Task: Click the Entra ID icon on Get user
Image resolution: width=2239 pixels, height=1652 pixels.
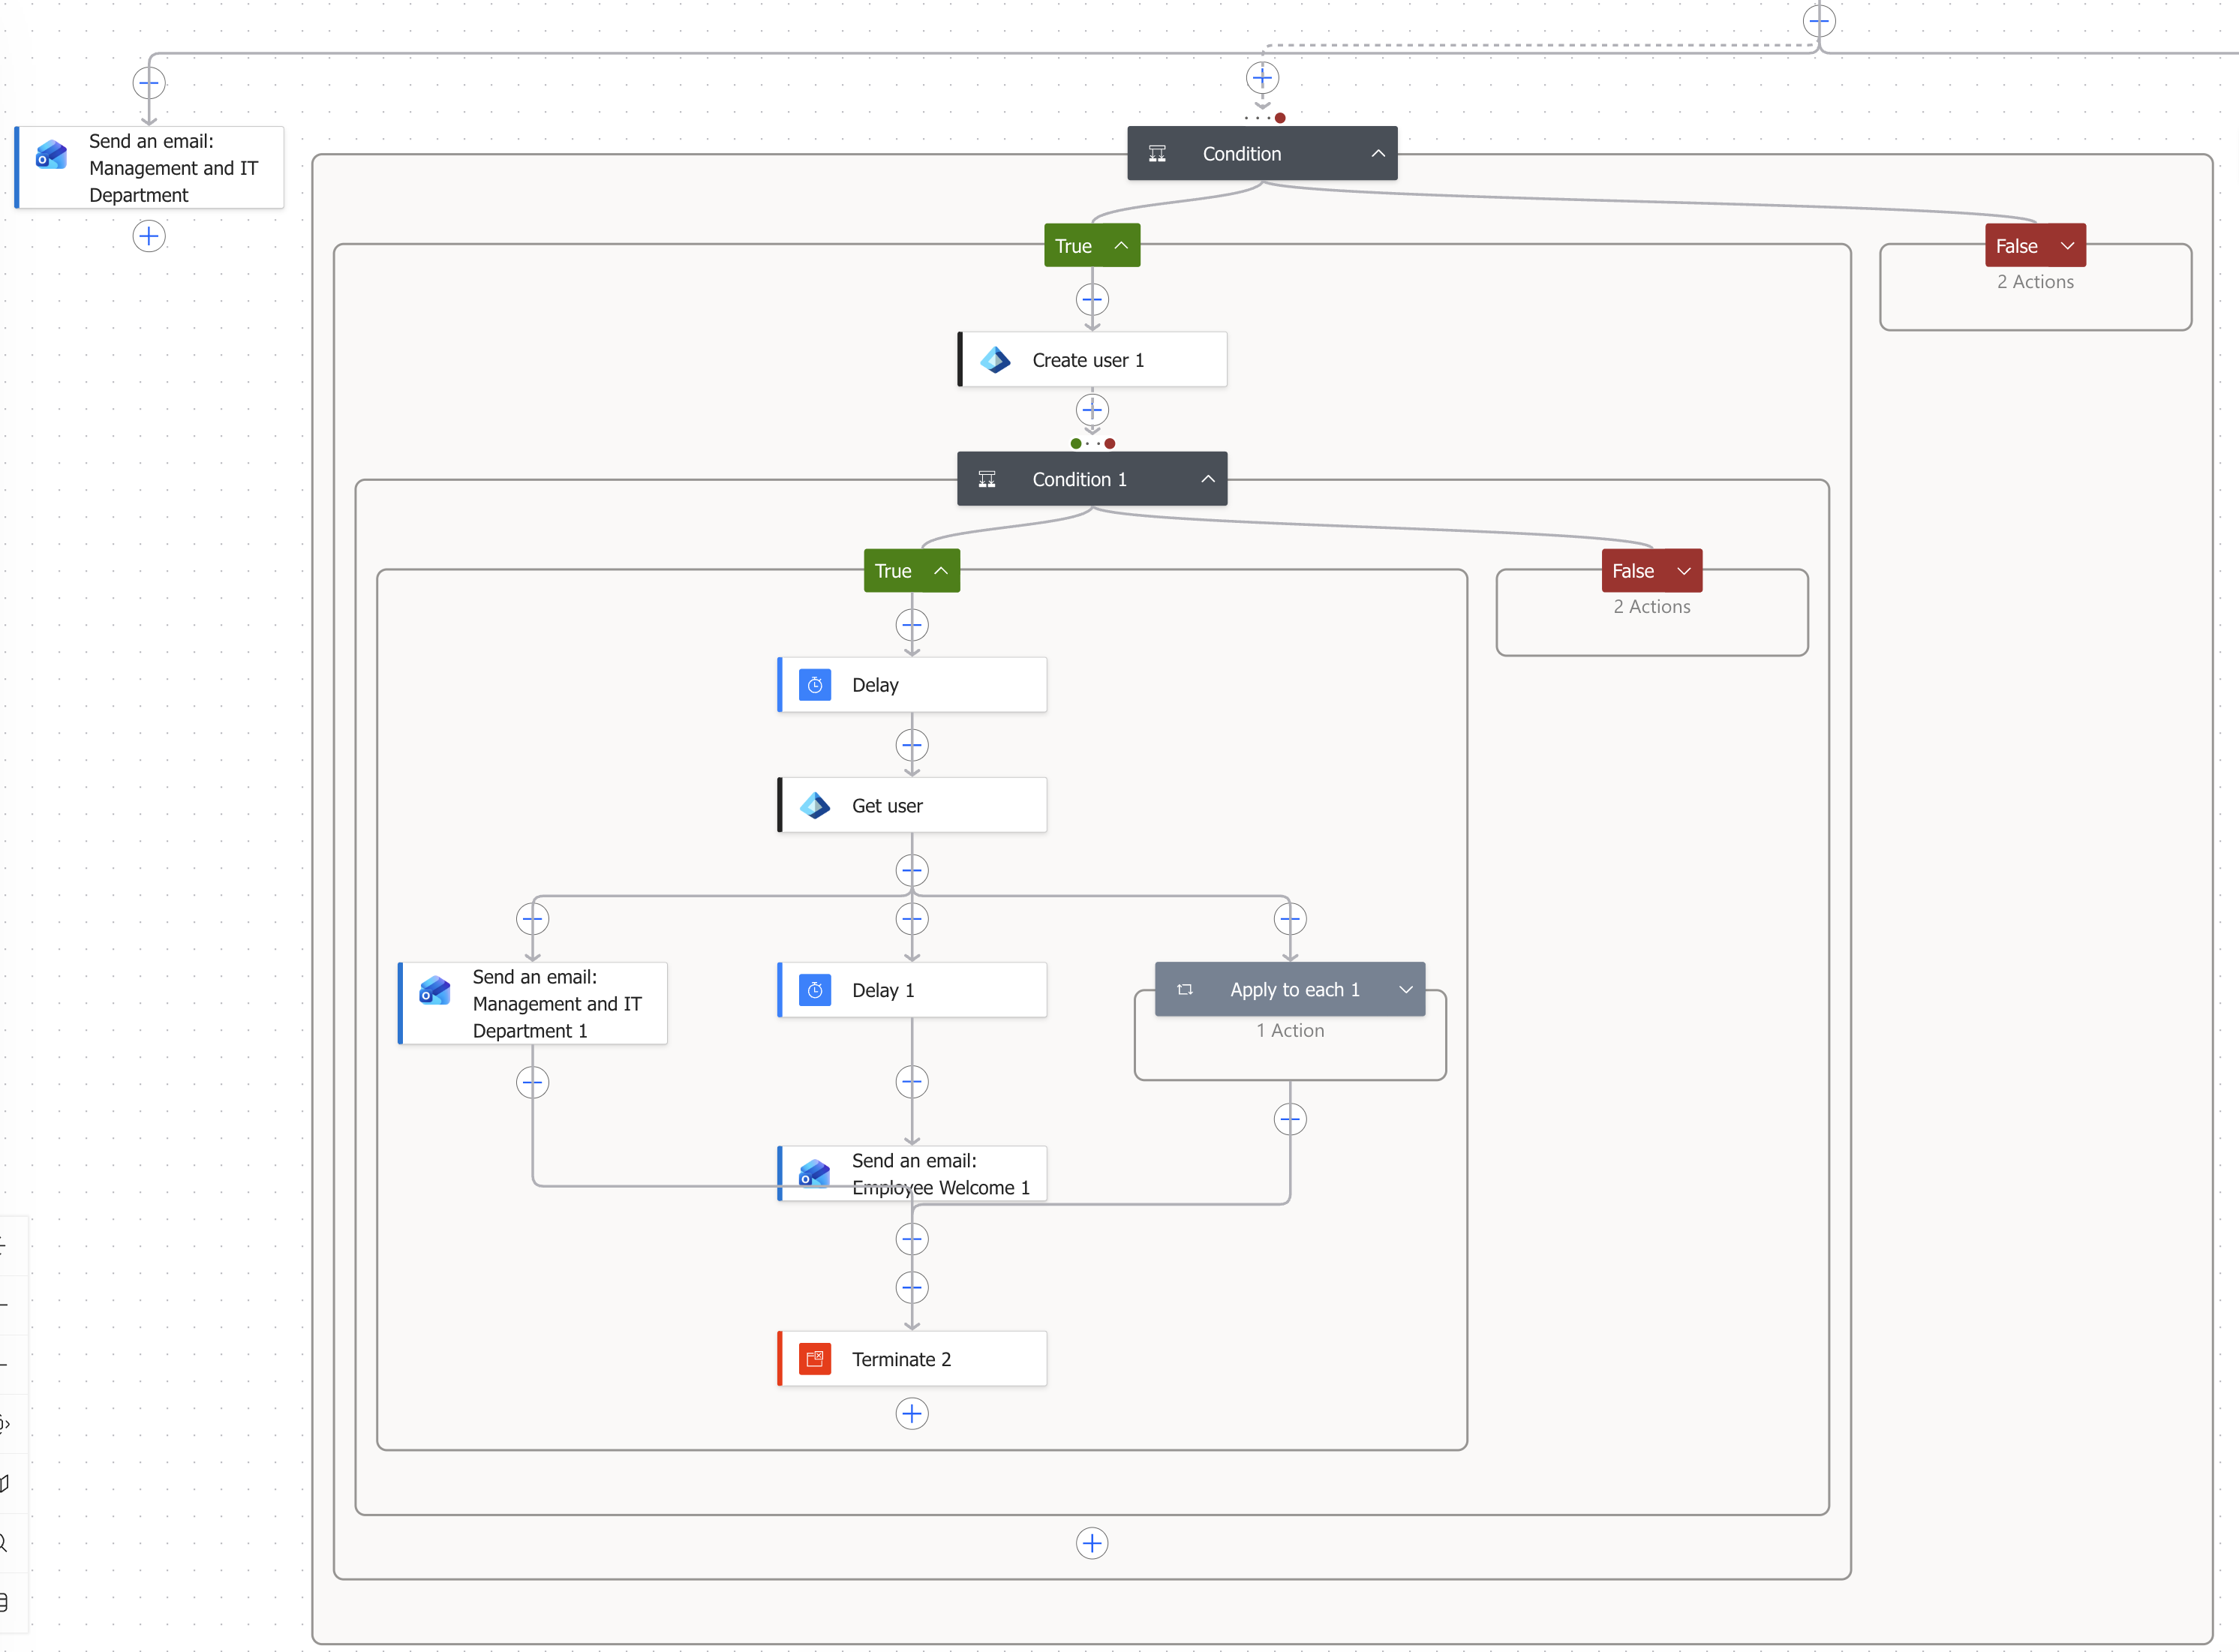Action: click(x=815, y=805)
